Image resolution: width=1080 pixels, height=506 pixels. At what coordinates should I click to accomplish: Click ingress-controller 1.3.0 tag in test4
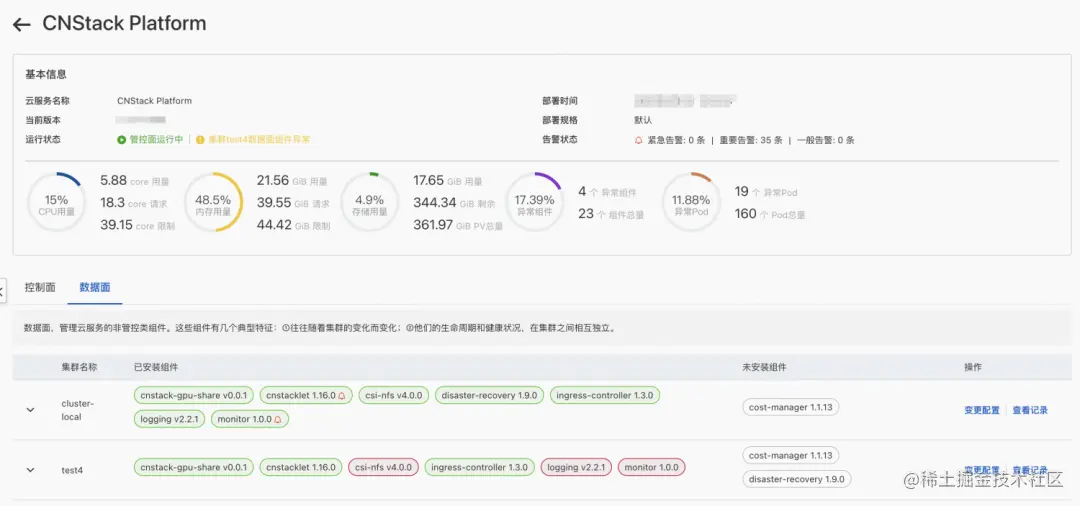[480, 467]
